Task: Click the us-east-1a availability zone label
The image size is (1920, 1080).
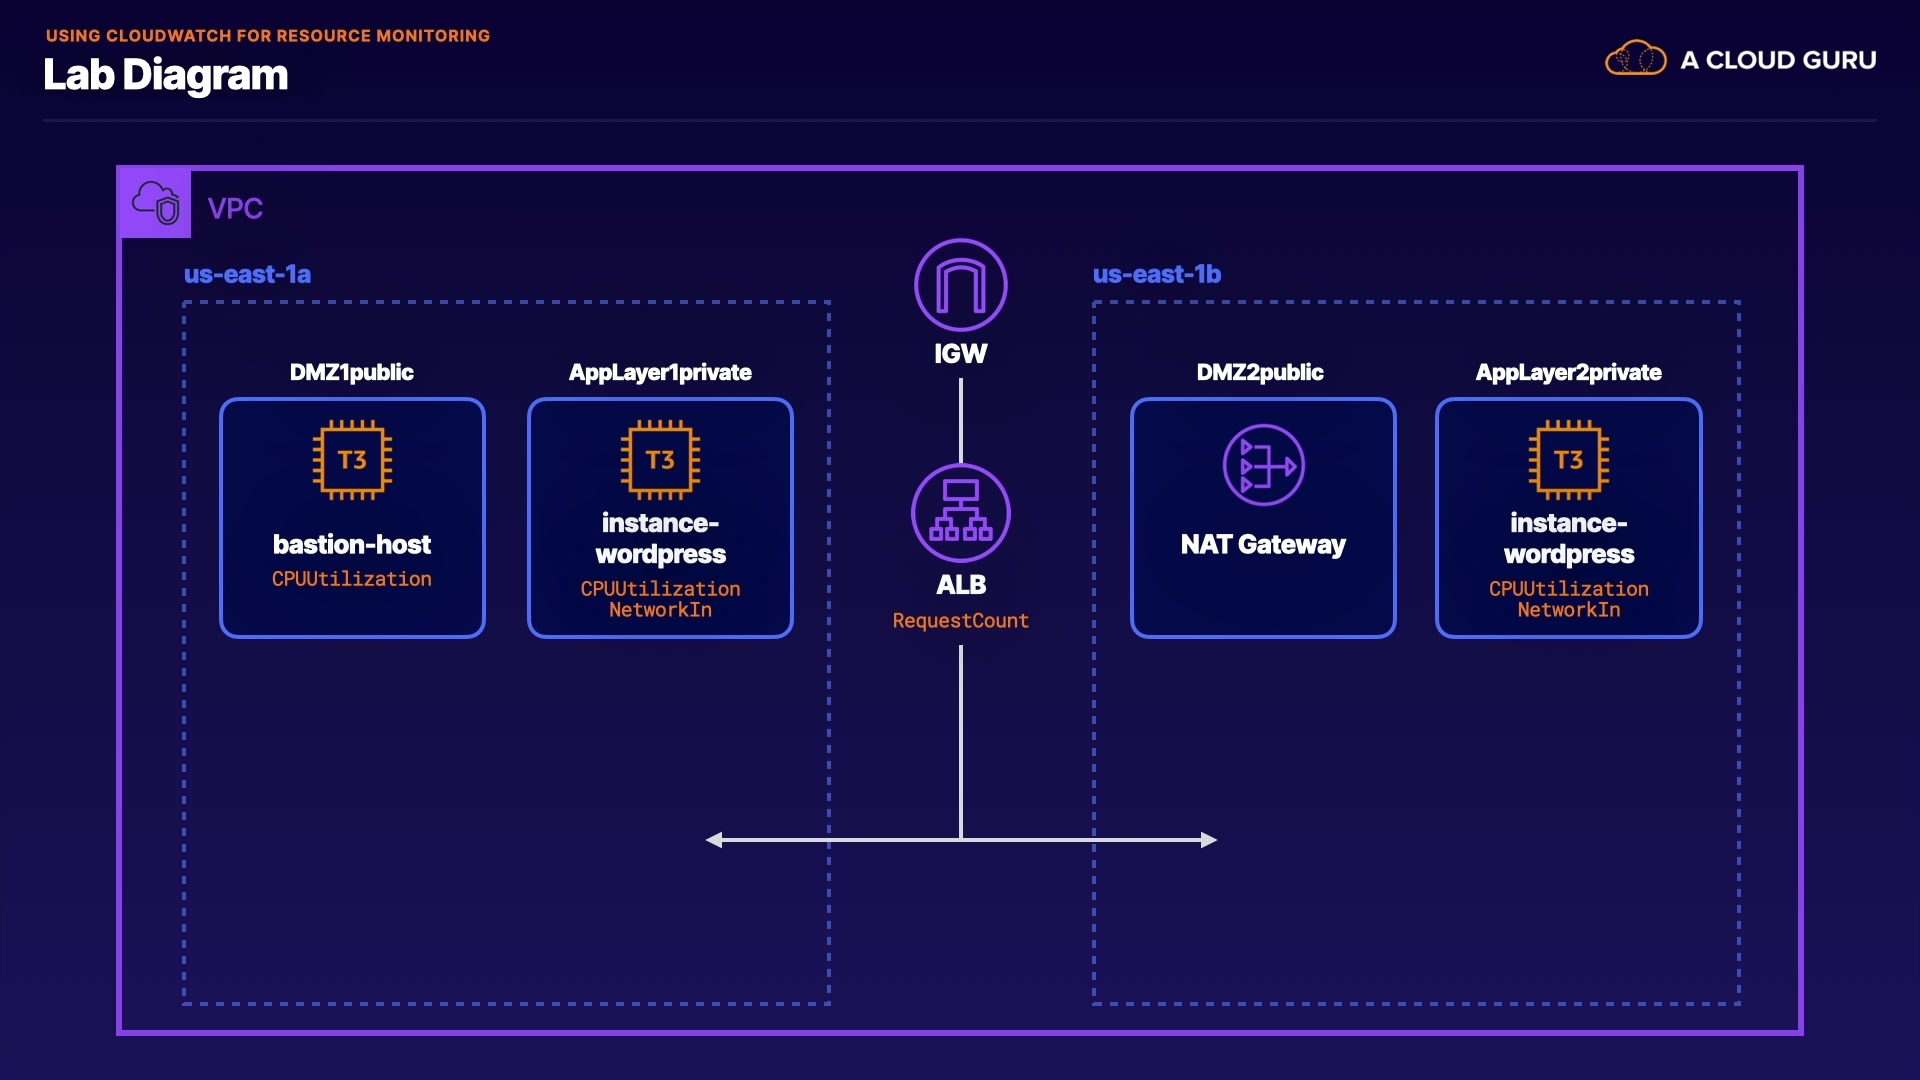Action: pos(247,274)
